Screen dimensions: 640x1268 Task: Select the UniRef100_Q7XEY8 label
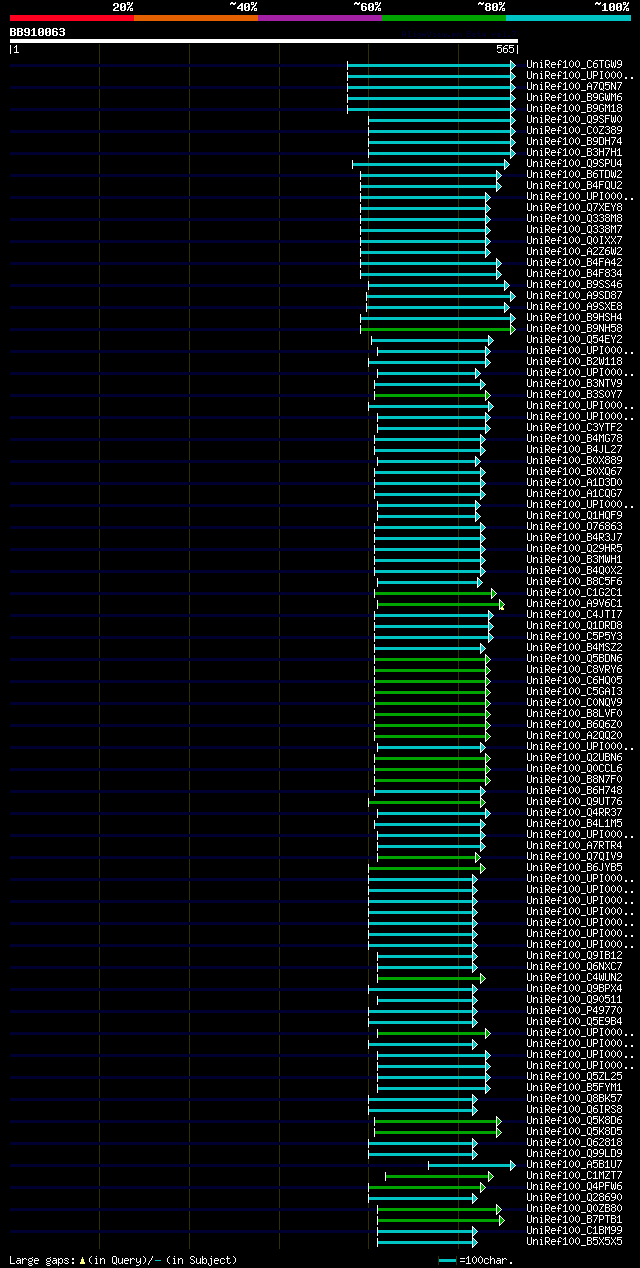574,207
